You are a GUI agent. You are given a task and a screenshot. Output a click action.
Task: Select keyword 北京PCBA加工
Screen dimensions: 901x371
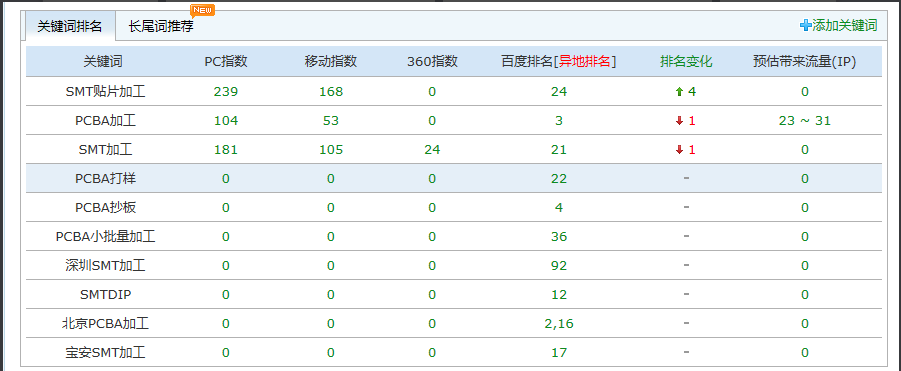pyautogui.click(x=105, y=324)
